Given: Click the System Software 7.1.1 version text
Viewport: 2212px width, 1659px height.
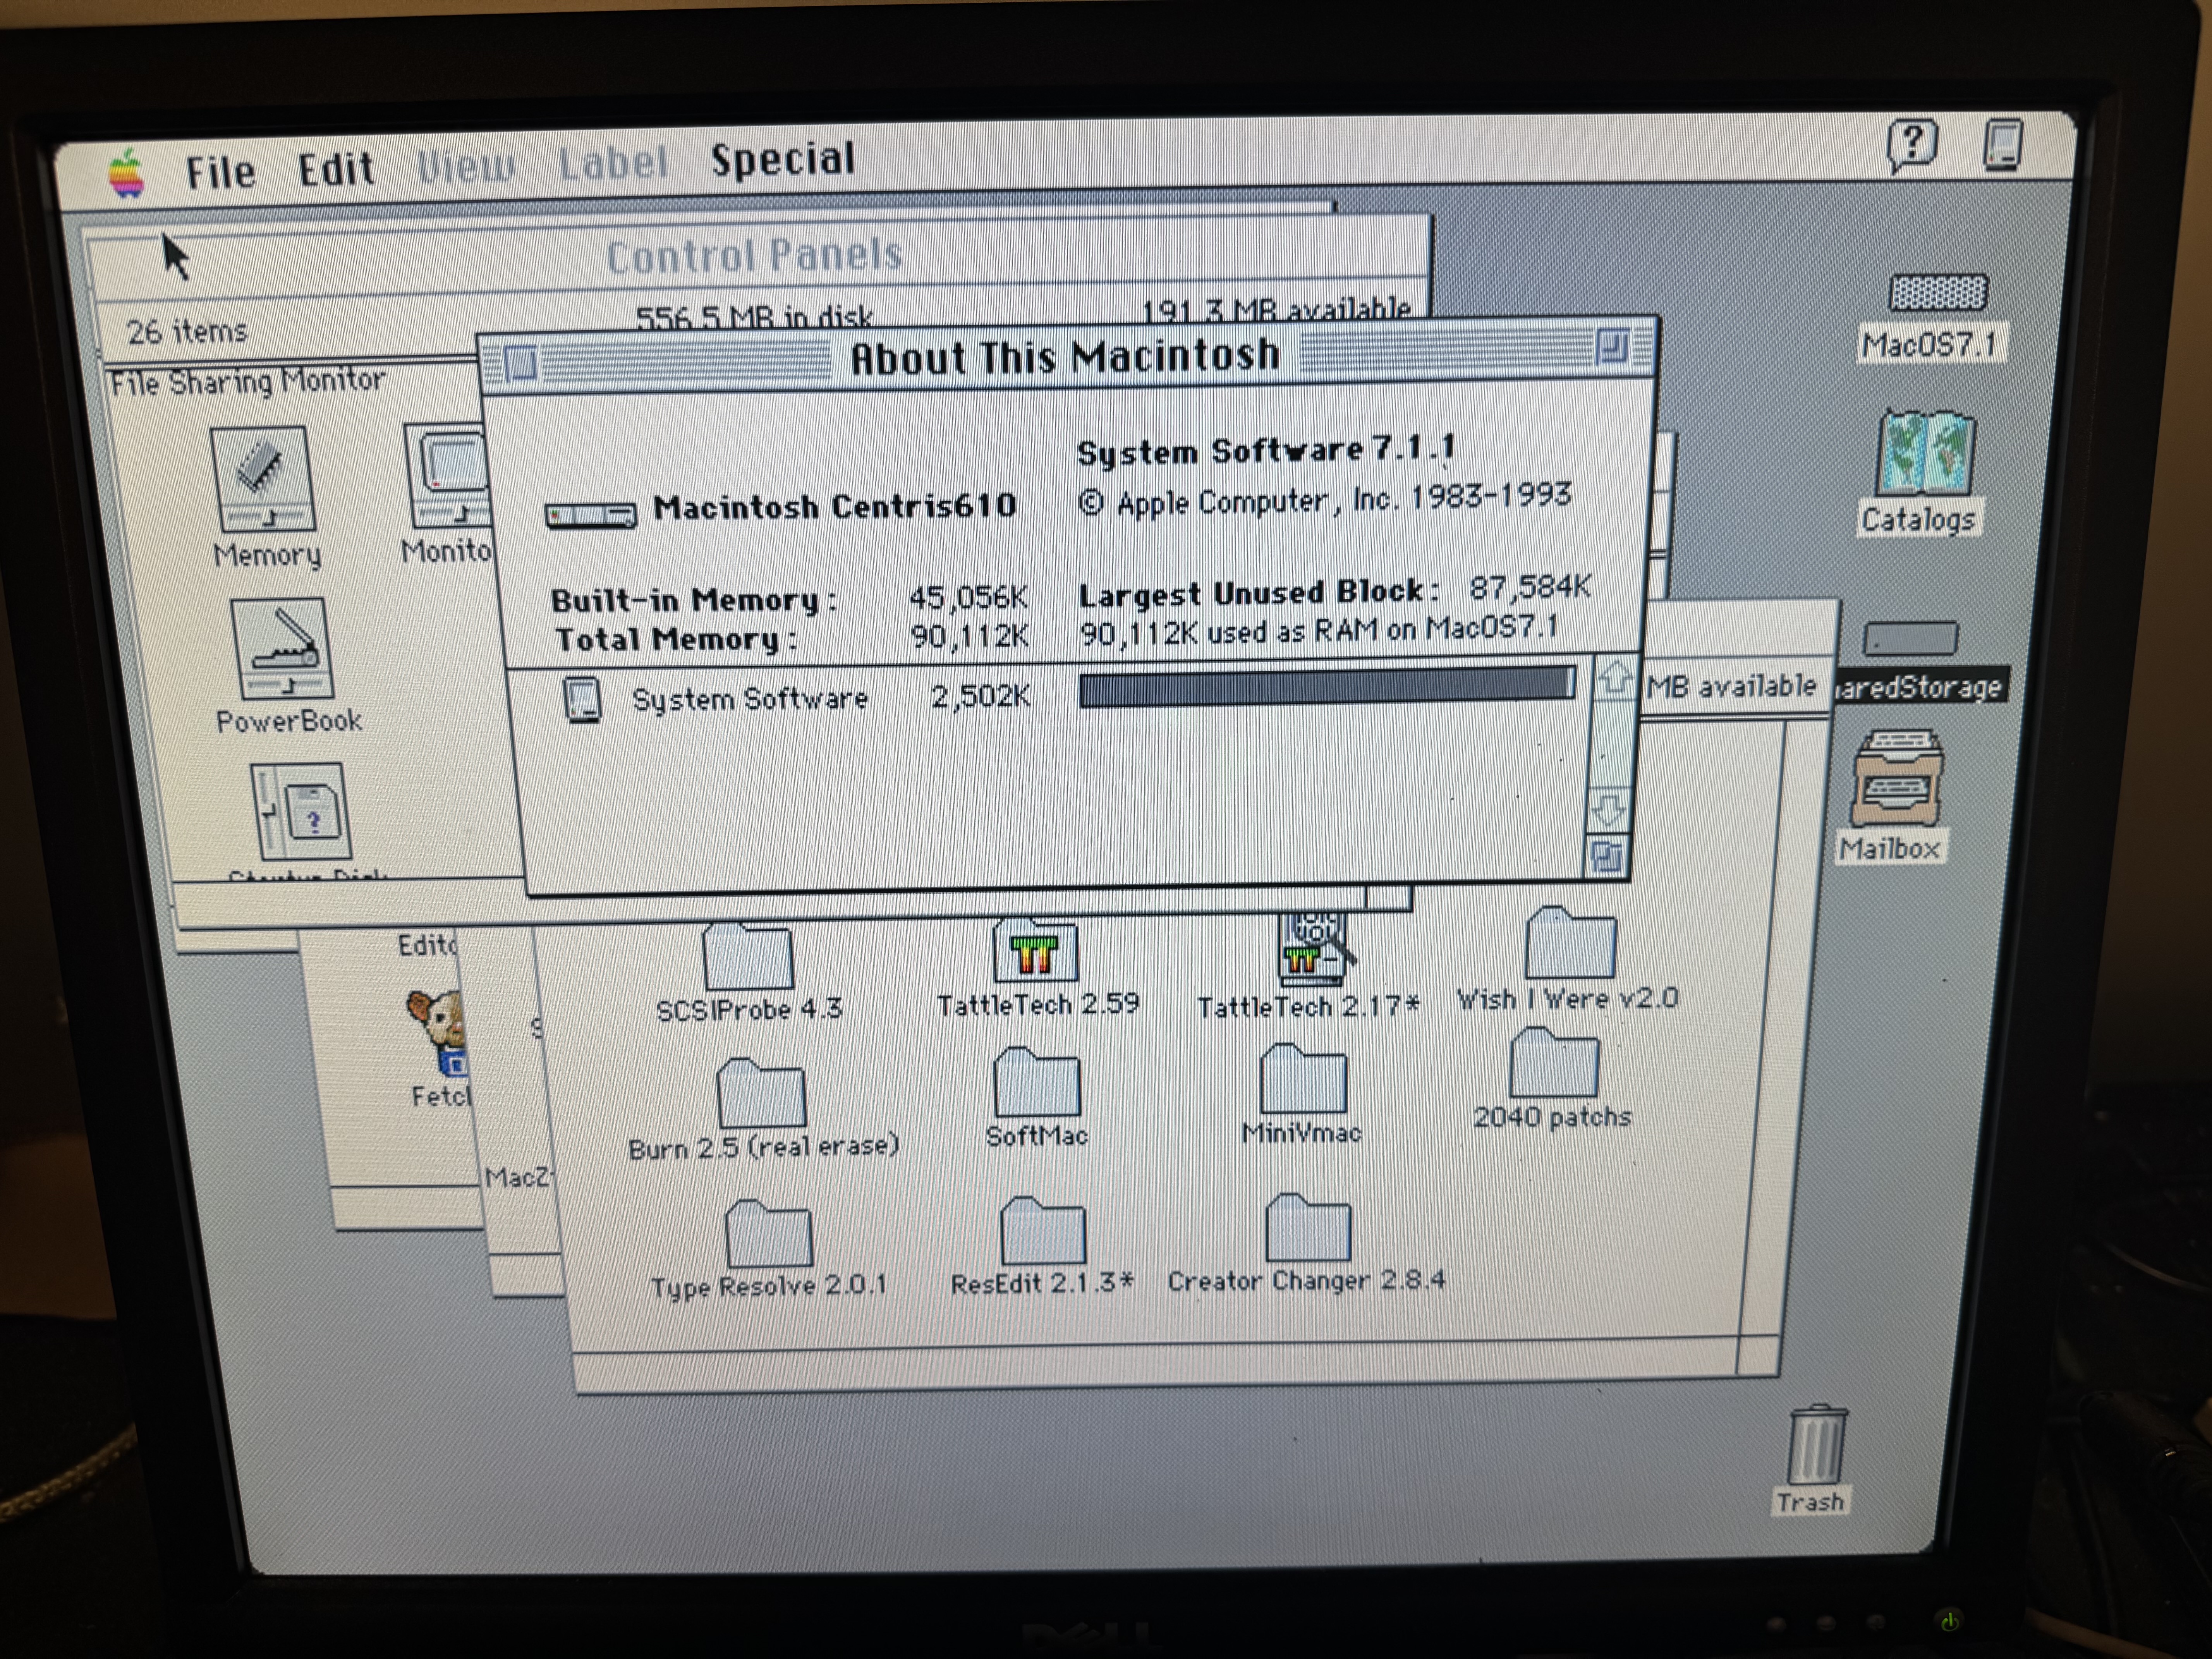Looking at the screenshot, I should [1265, 450].
